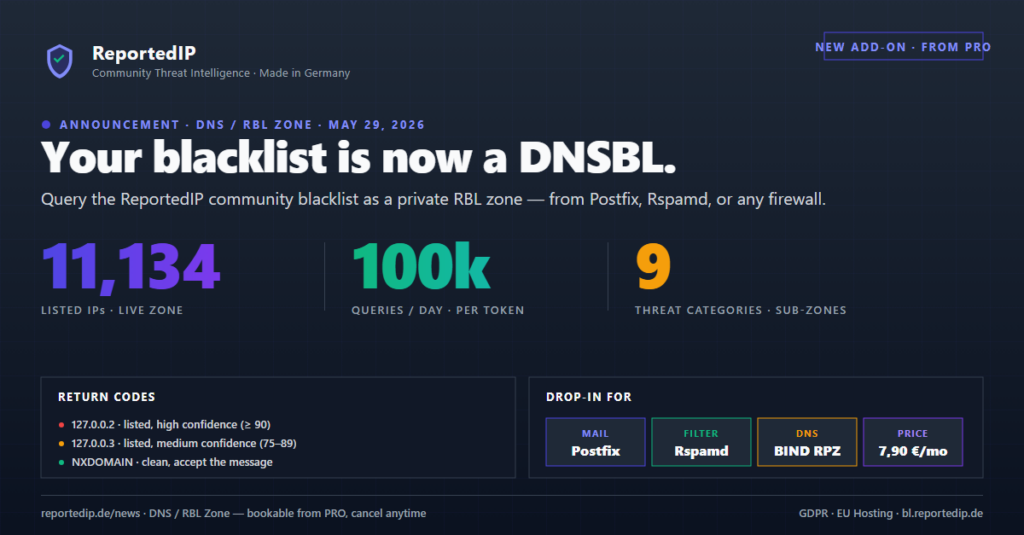Click the orange dot beside 127.0.0.3
This screenshot has height=535, width=1024.
pyautogui.click(x=61, y=444)
